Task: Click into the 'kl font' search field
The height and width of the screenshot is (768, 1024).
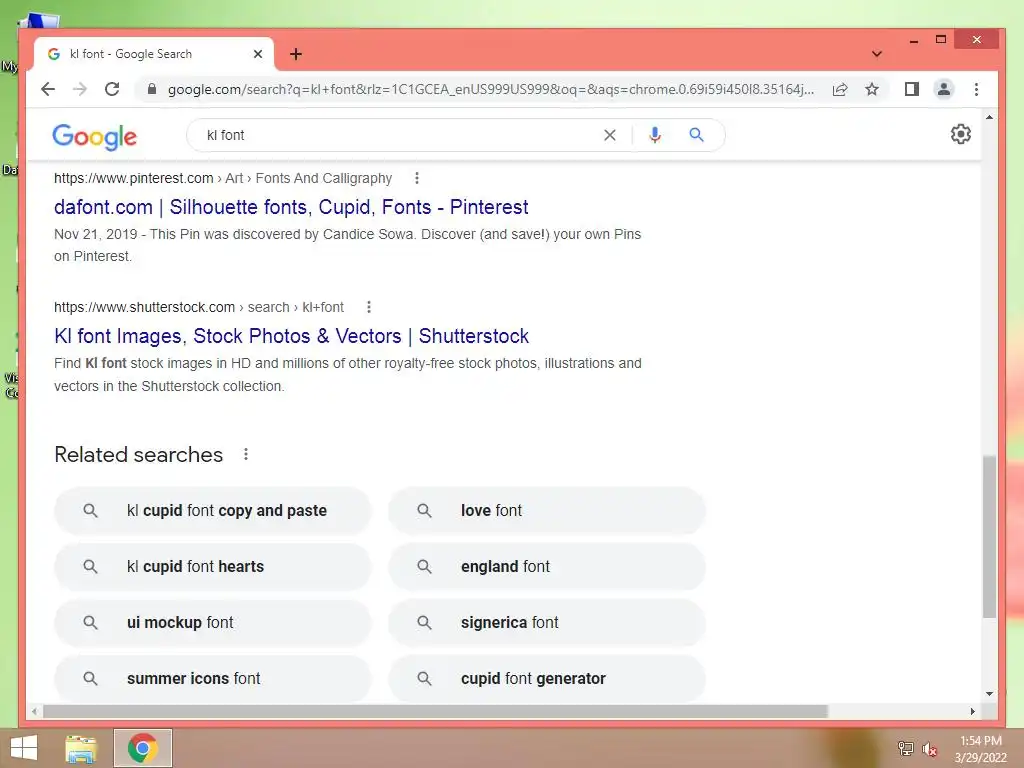Action: click(x=398, y=135)
